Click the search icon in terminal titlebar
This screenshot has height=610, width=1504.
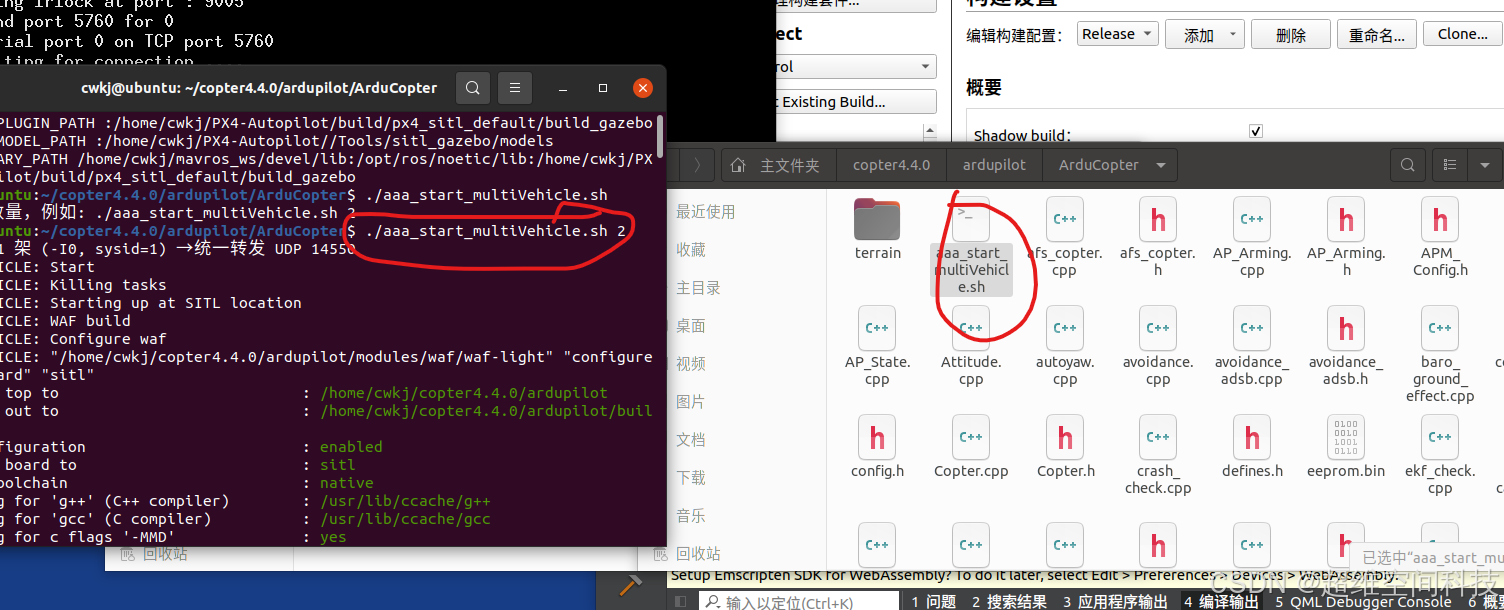[x=472, y=88]
